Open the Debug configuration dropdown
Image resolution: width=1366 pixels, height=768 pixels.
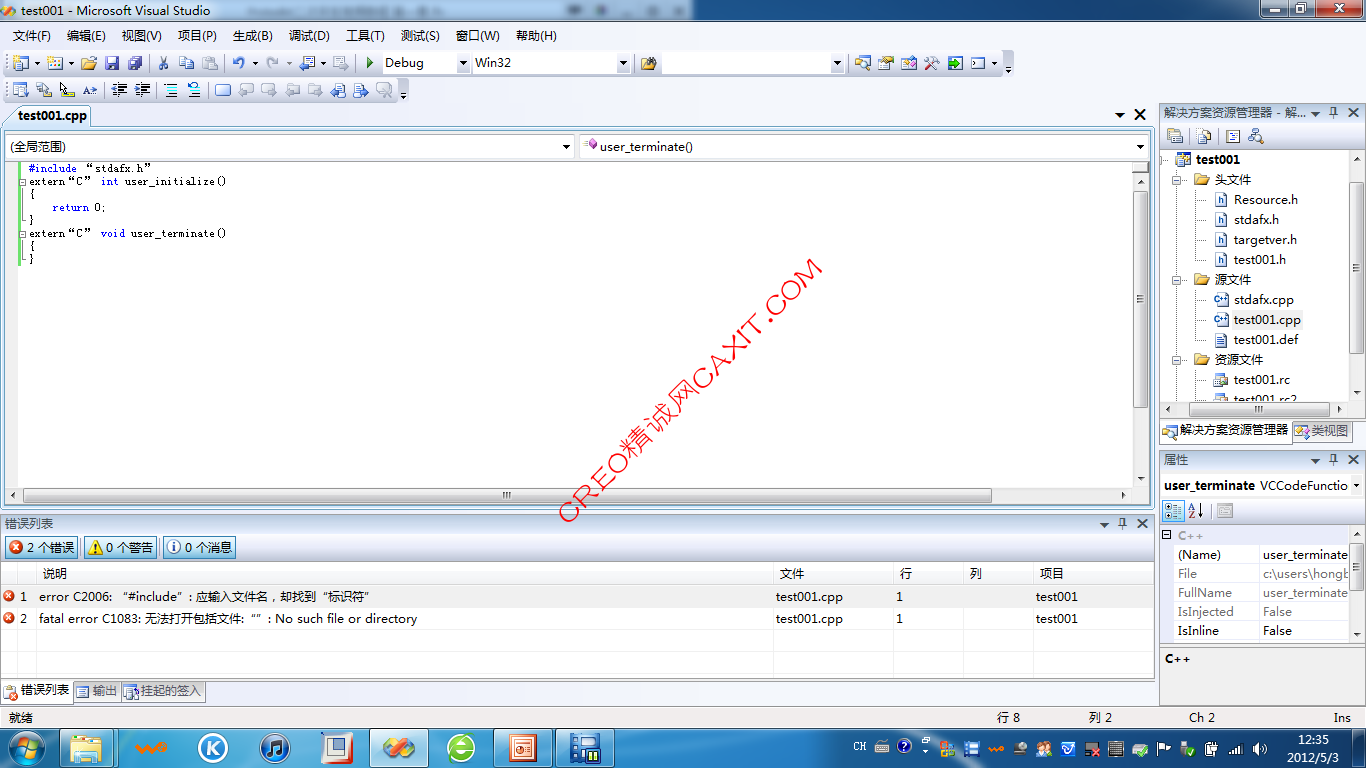point(463,63)
